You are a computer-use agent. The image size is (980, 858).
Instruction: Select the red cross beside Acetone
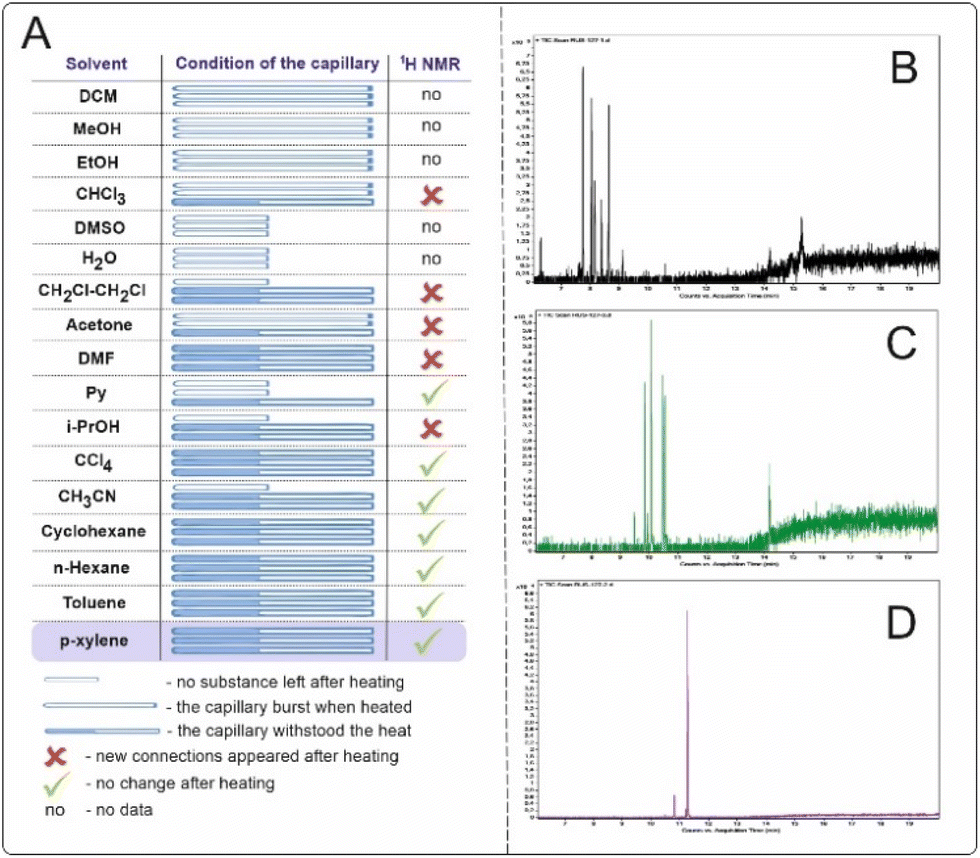432,326
